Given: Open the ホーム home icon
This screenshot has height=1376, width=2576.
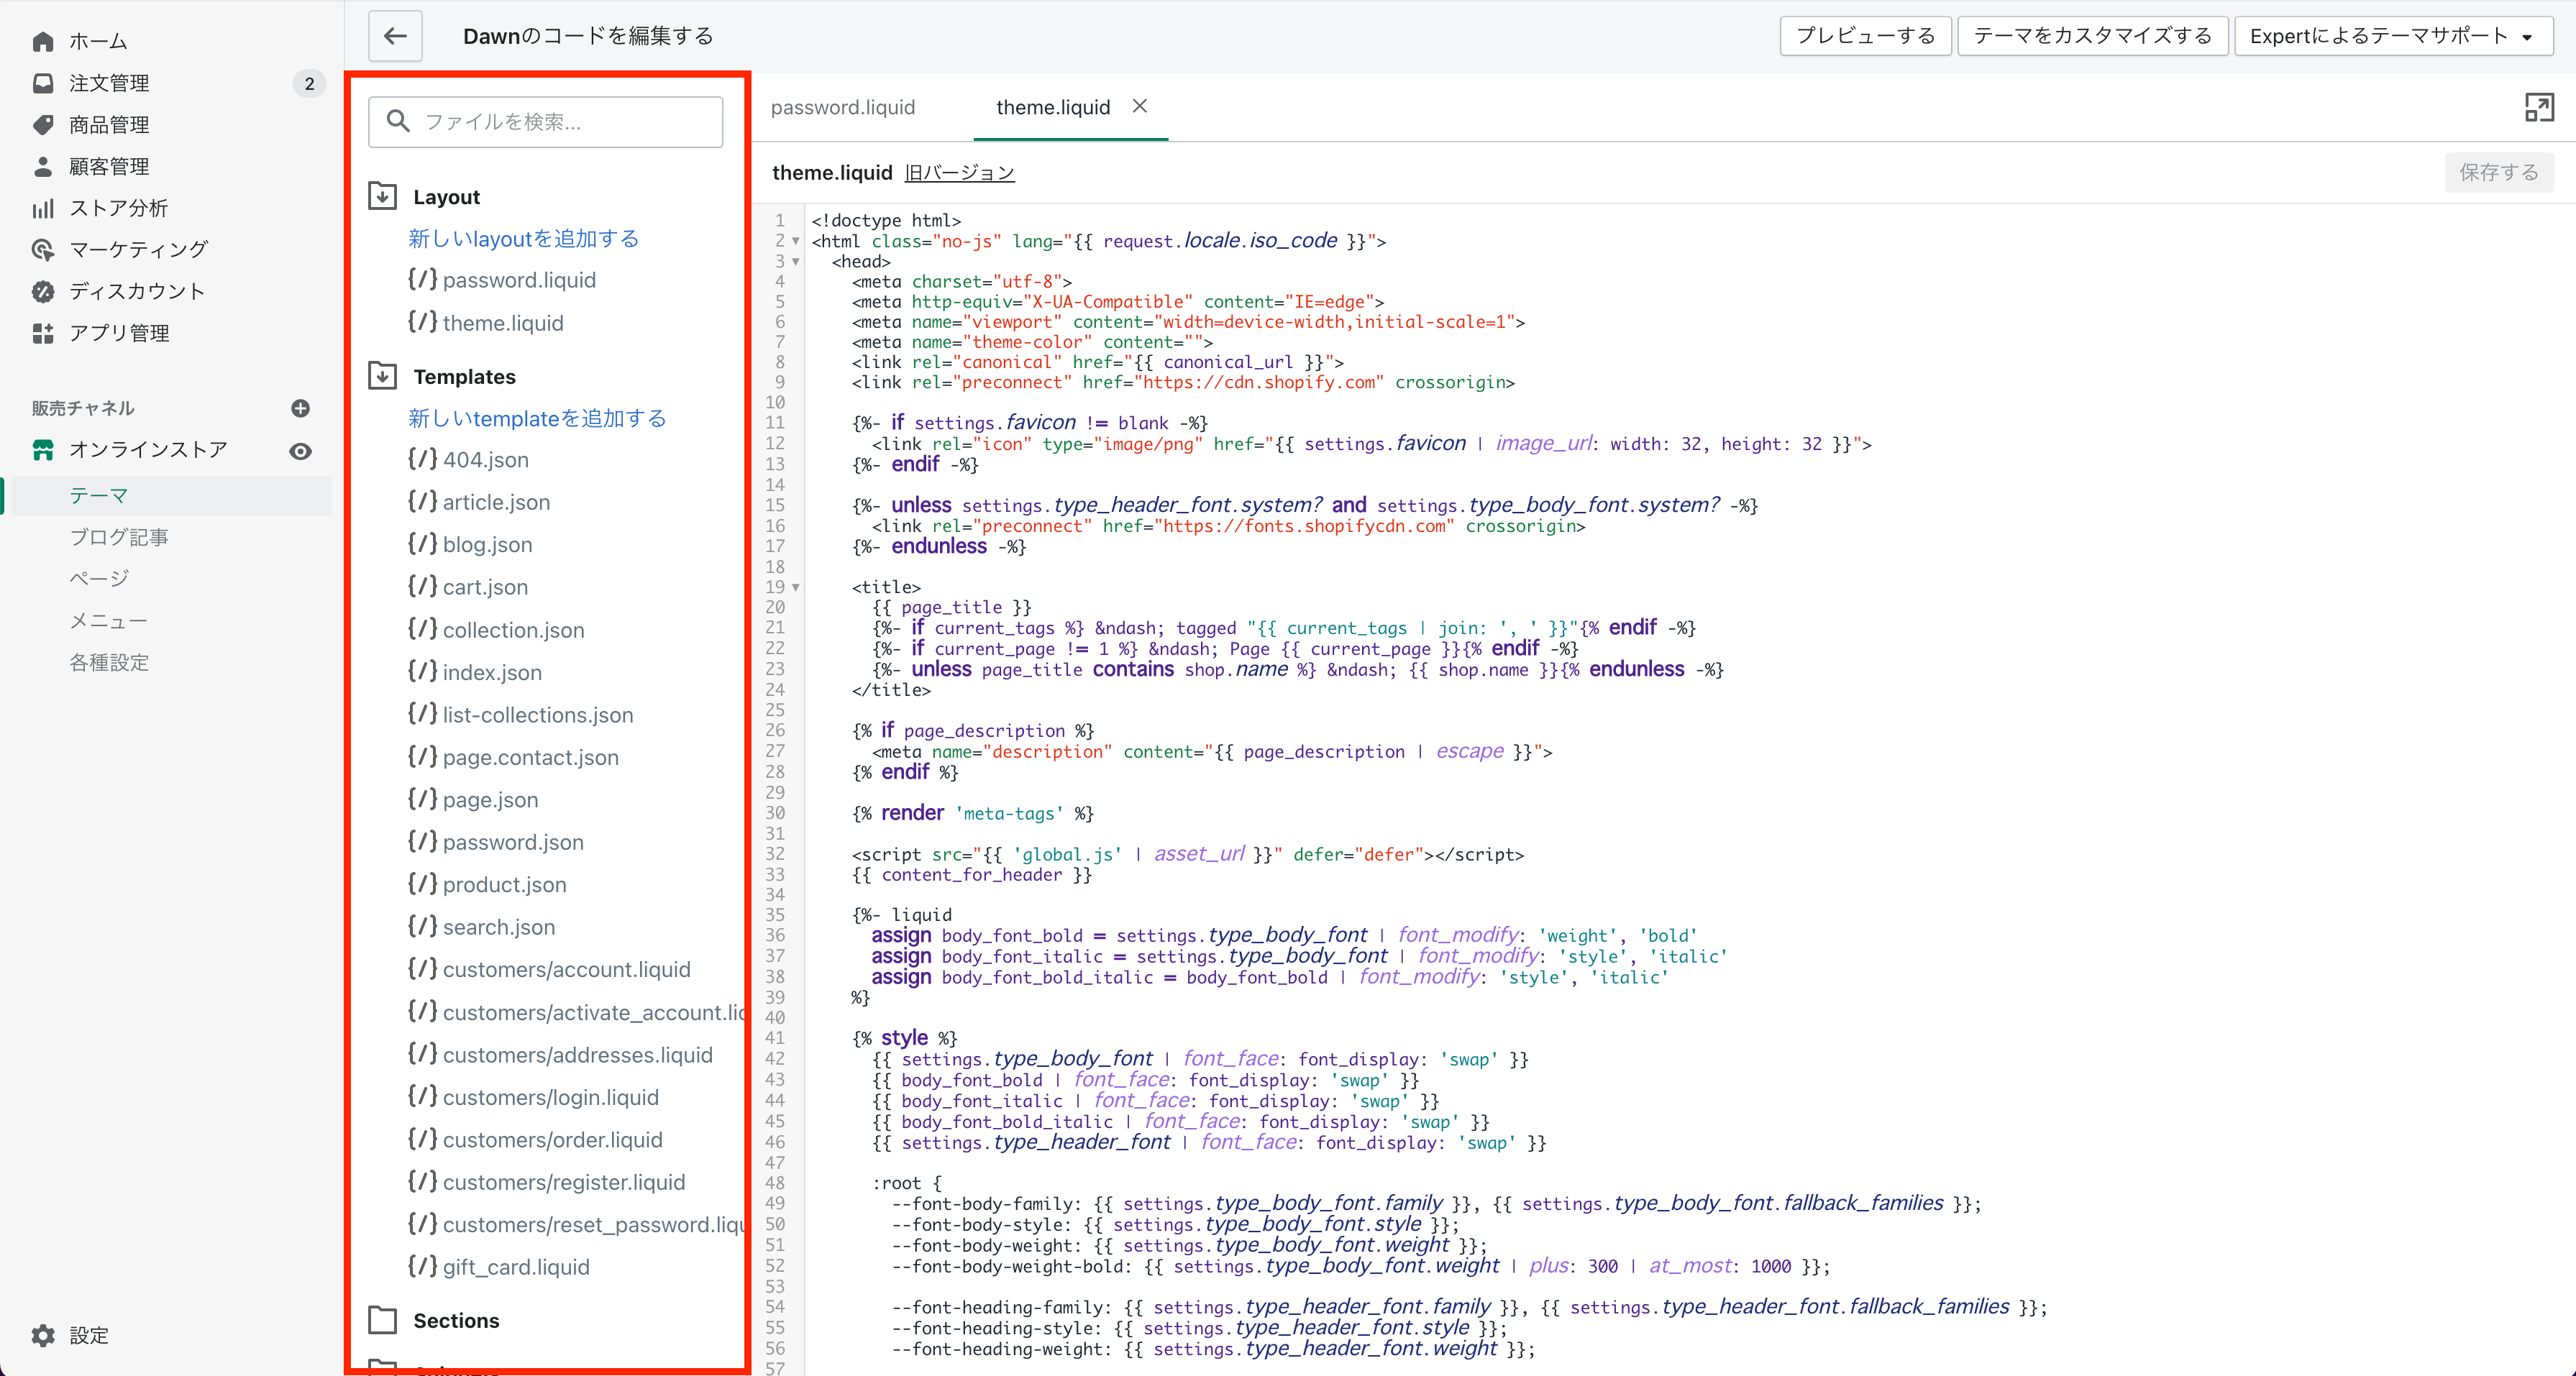Looking at the screenshot, I should [43, 41].
